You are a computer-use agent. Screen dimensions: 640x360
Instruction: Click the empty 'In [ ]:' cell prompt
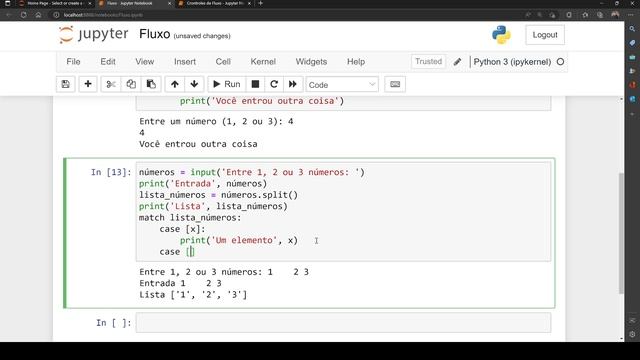click(113, 323)
